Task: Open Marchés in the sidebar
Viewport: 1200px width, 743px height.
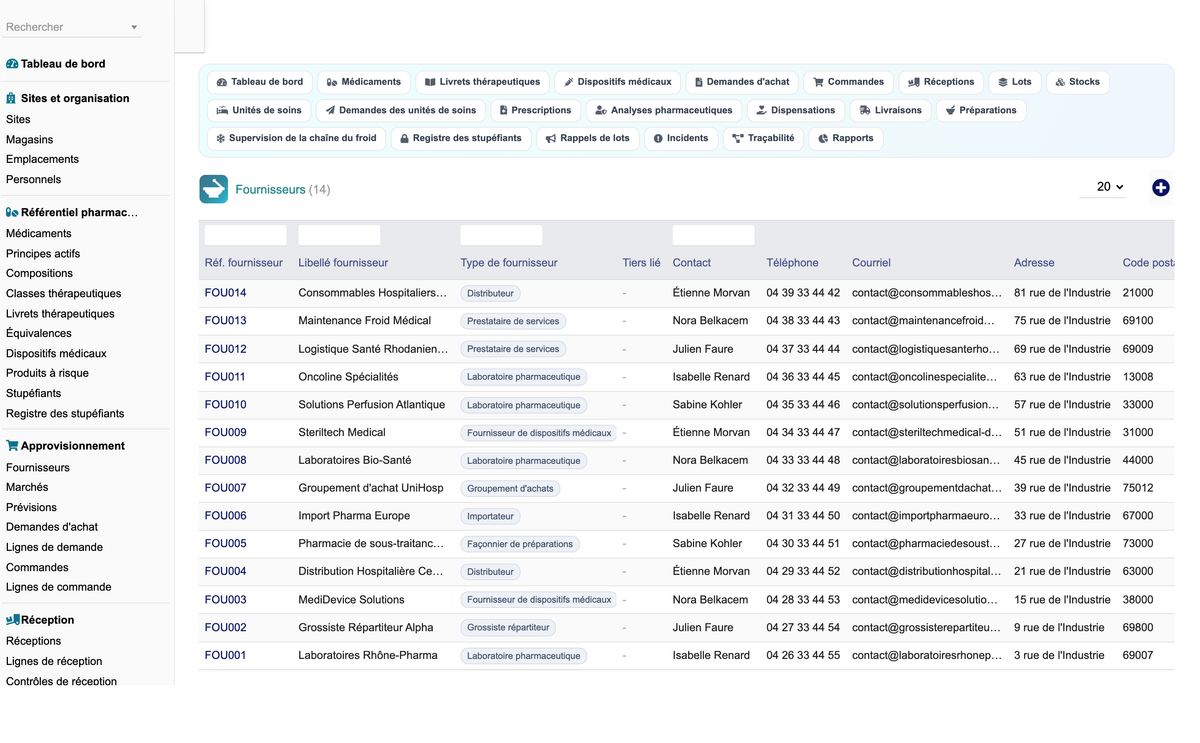Action: (27, 487)
